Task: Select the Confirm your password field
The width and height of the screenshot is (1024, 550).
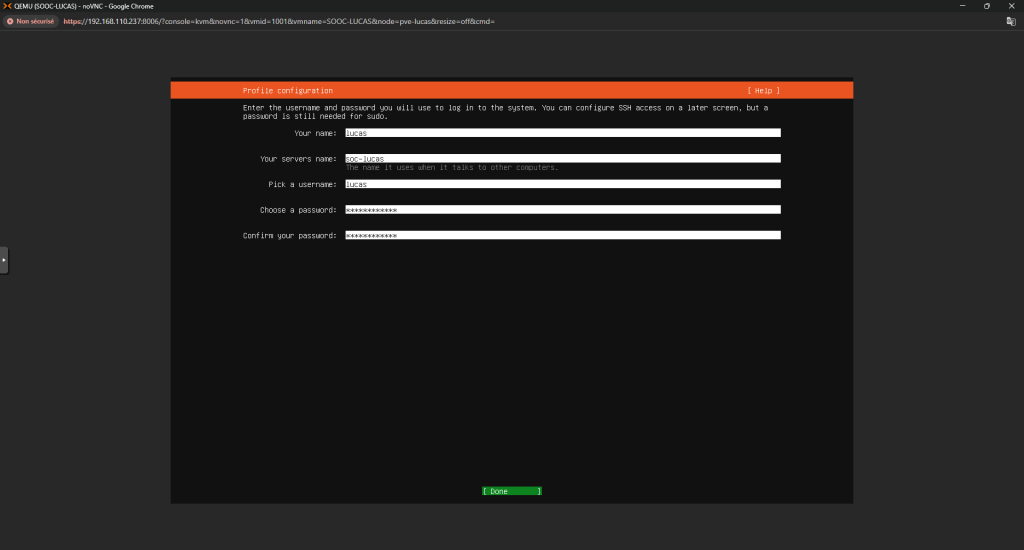Action: [x=562, y=236]
